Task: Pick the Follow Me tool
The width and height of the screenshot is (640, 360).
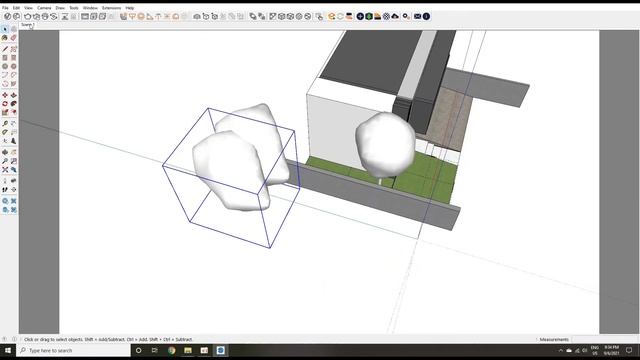Action: point(13,104)
